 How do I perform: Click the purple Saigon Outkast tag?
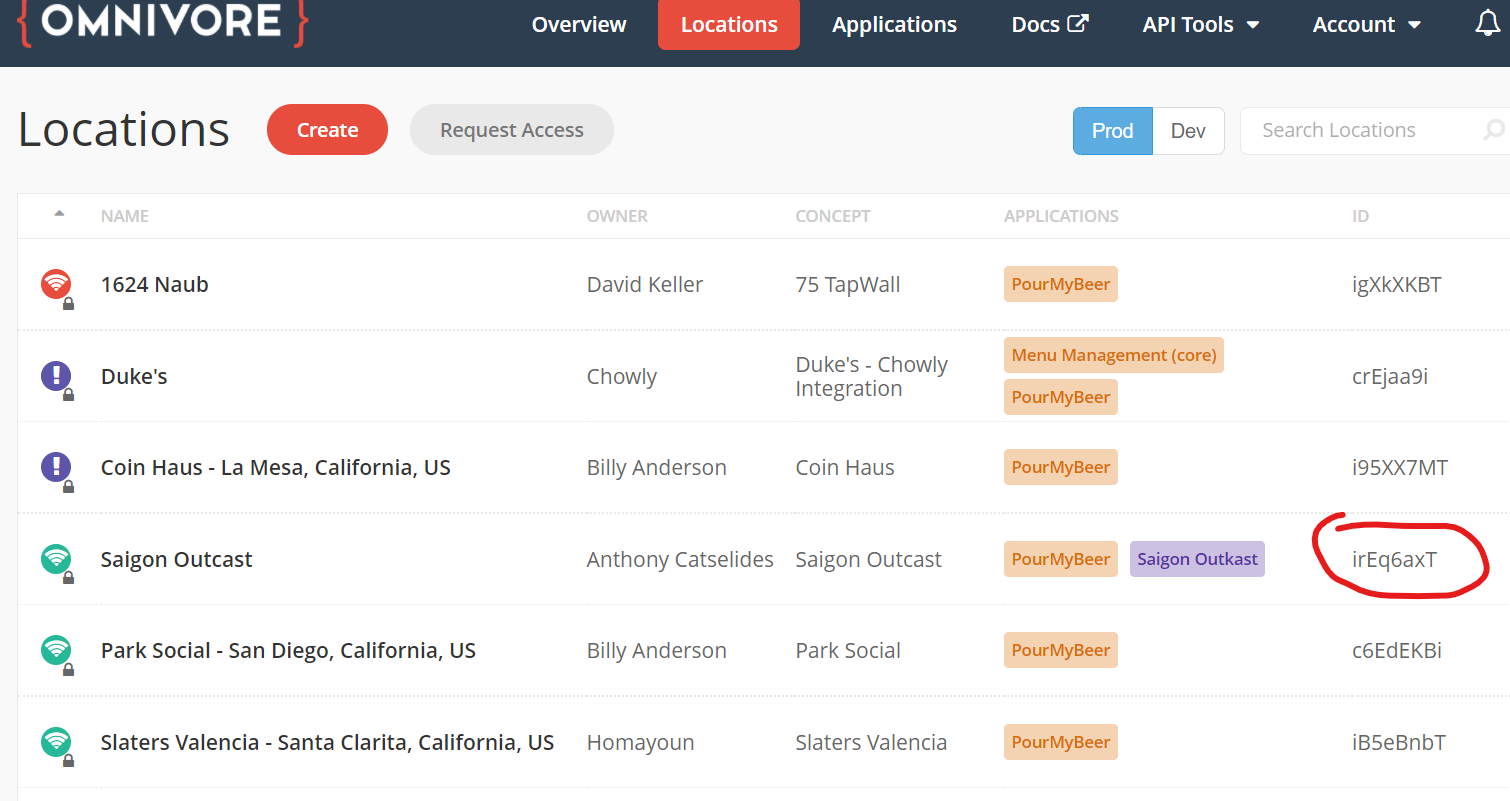tap(1197, 559)
